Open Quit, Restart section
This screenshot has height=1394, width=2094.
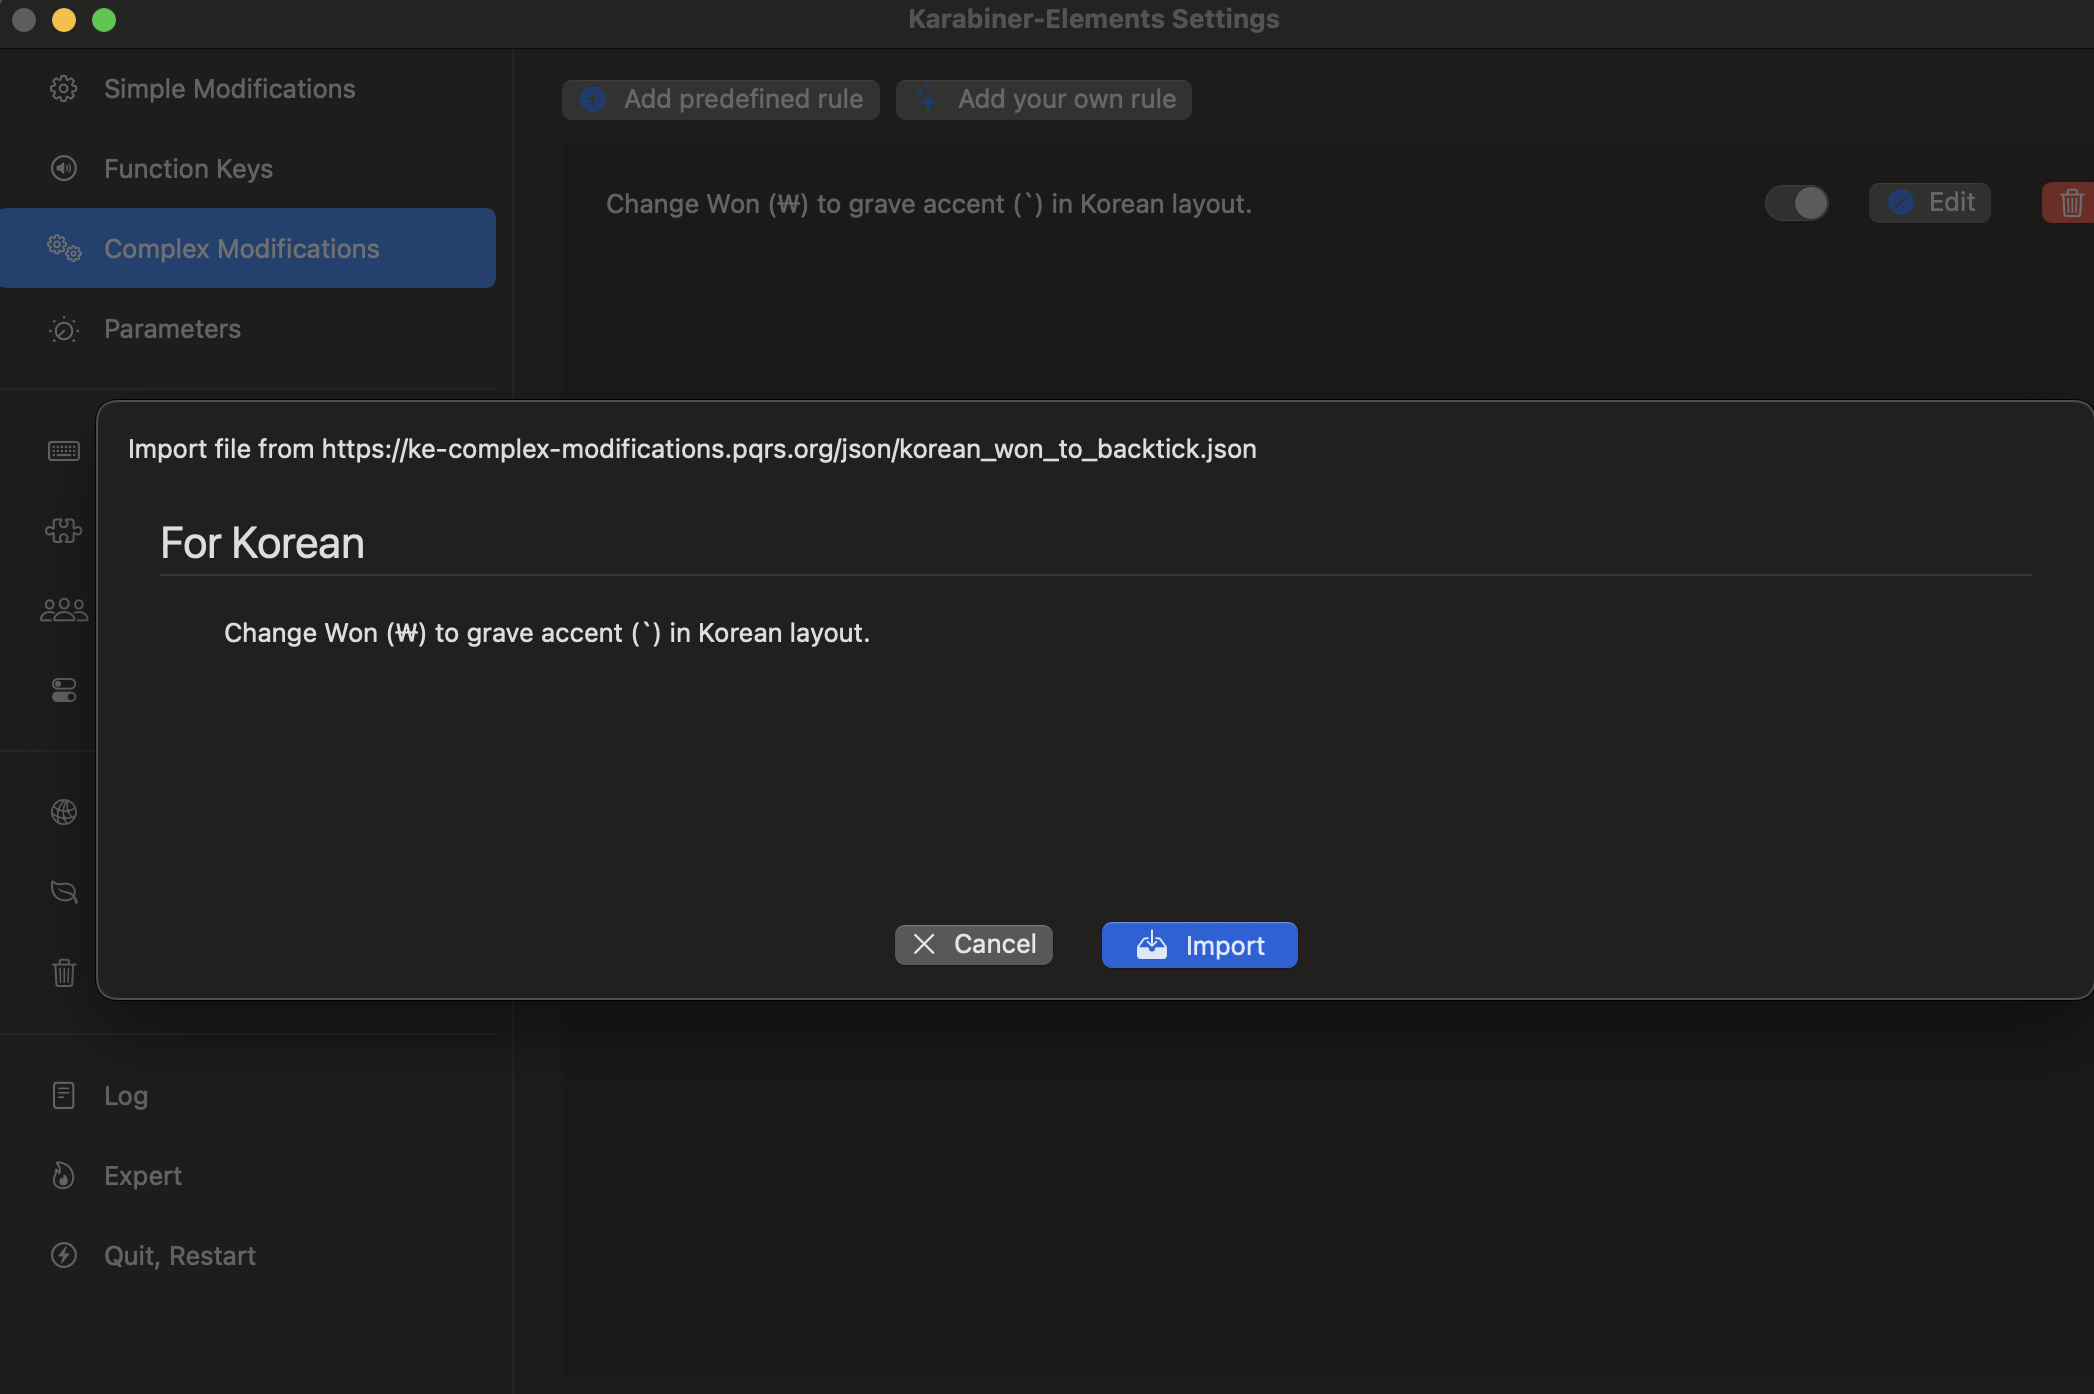179,1256
